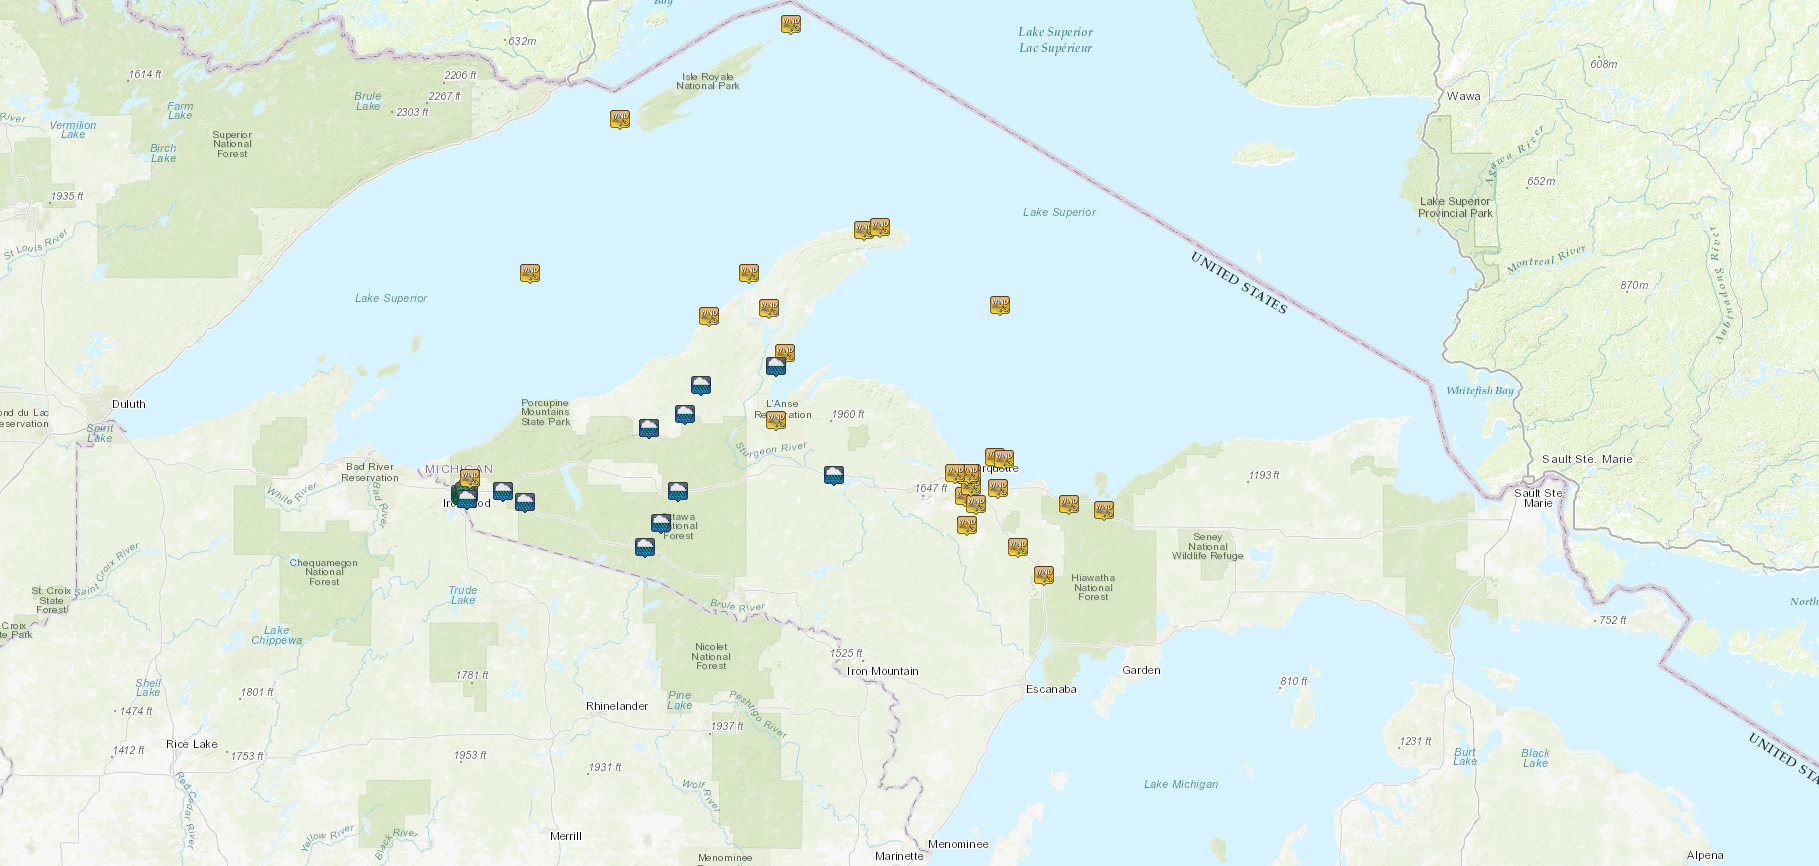Open the lone wind marker southwest of the Marquette cluster
This screenshot has width=1819, height=866.
966,525
